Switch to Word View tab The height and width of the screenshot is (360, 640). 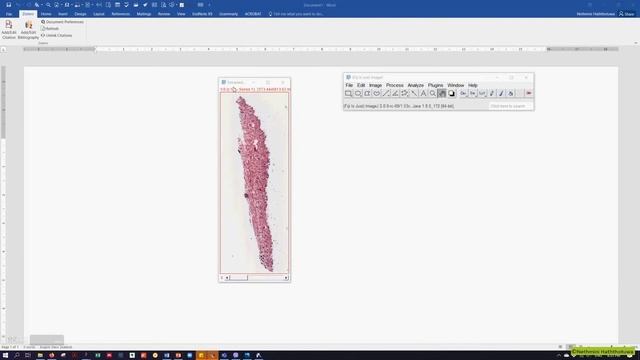point(181,14)
